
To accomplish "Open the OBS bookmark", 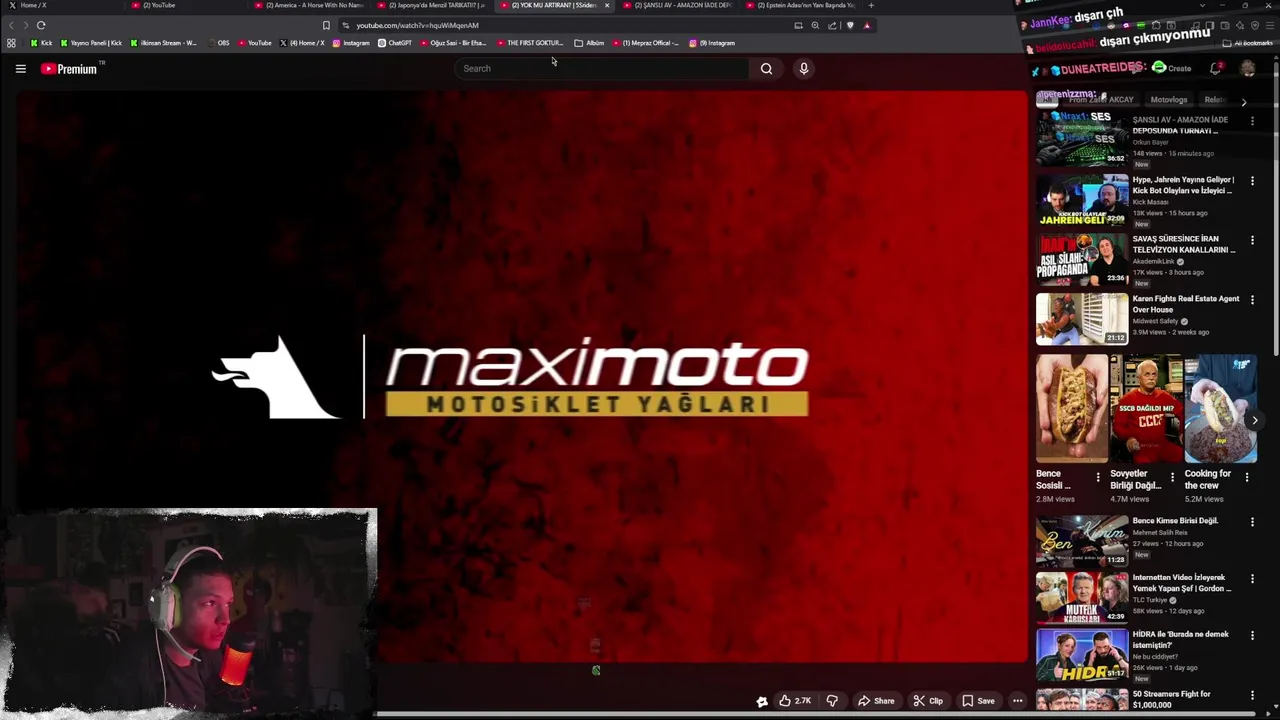I will [218, 43].
